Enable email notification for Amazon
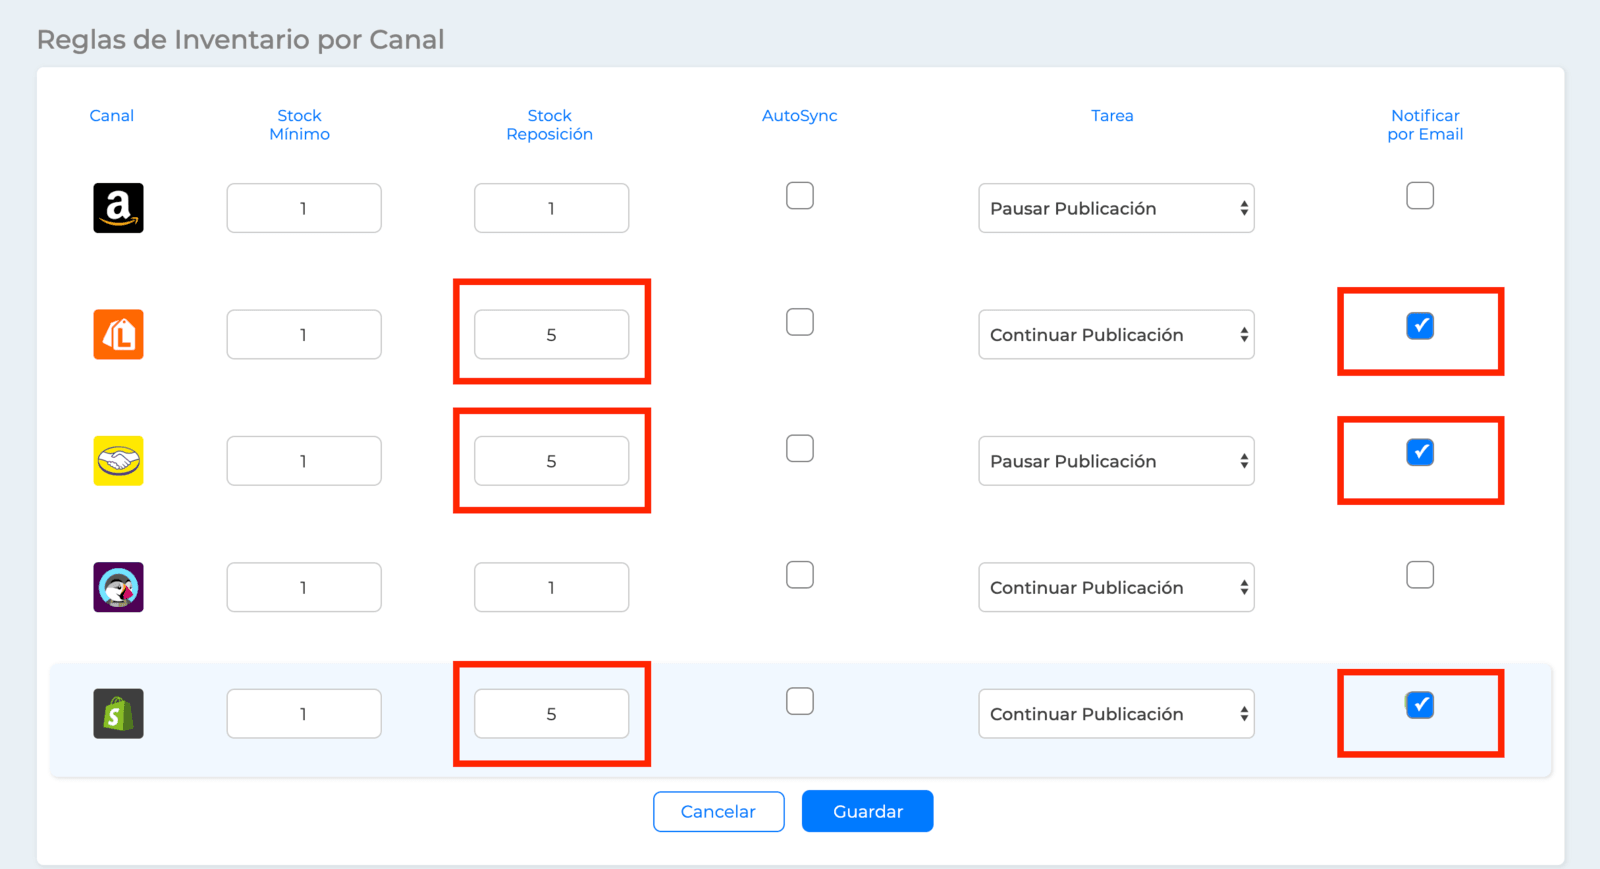The width and height of the screenshot is (1600, 869). pyautogui.click(x=1420, y=195)
